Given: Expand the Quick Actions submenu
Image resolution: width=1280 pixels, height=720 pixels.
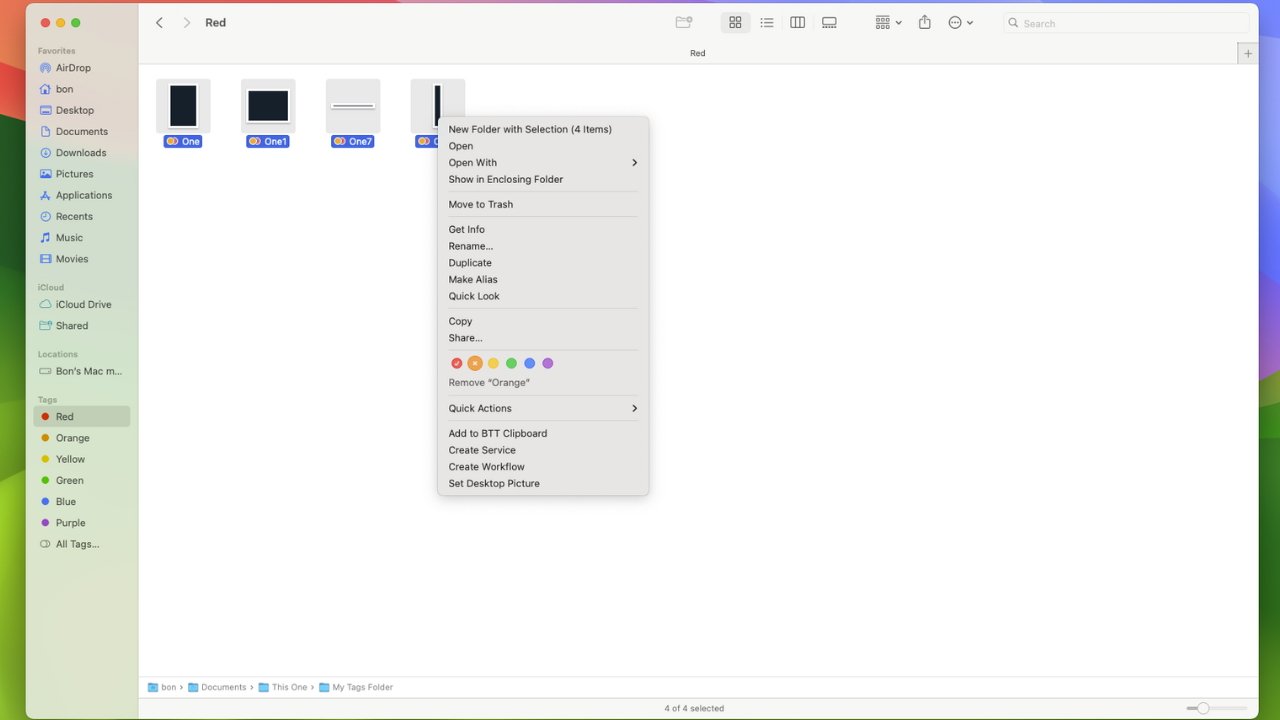Looking at the screenshot, I should coord(542,408).
